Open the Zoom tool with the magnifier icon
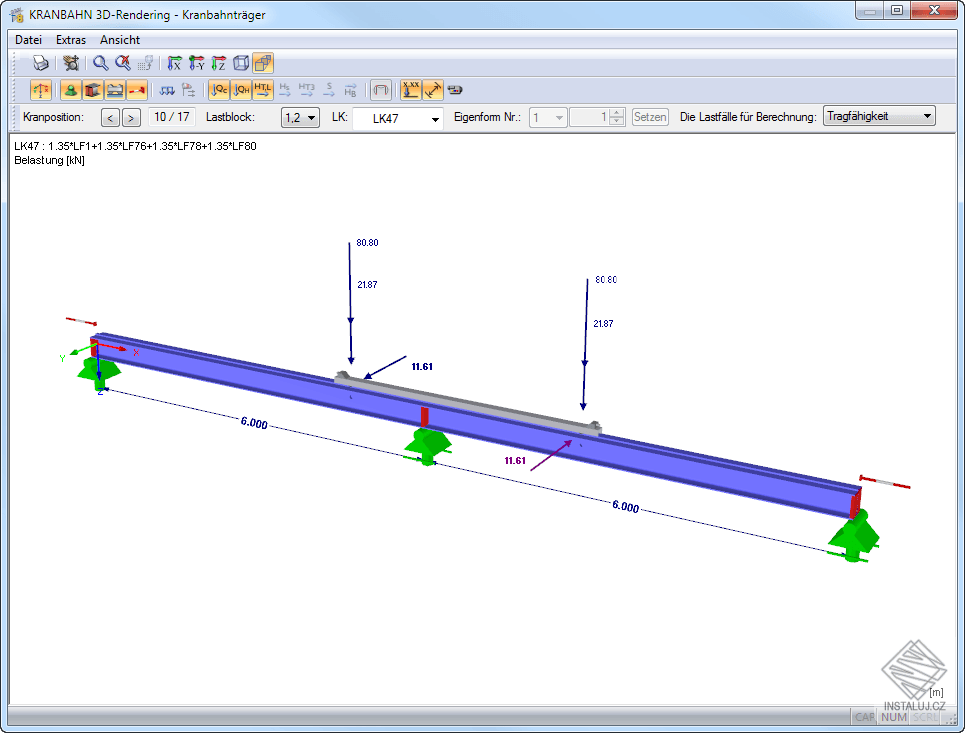 point(100,62)
